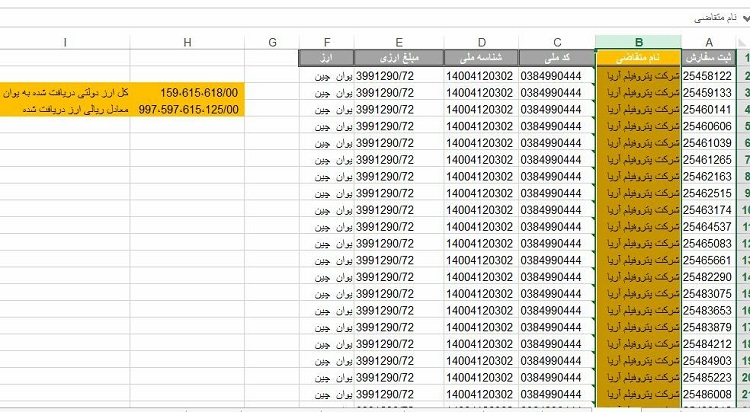The image size is (750, 412).
Task: Select column H header
Action: pos(187,41)
